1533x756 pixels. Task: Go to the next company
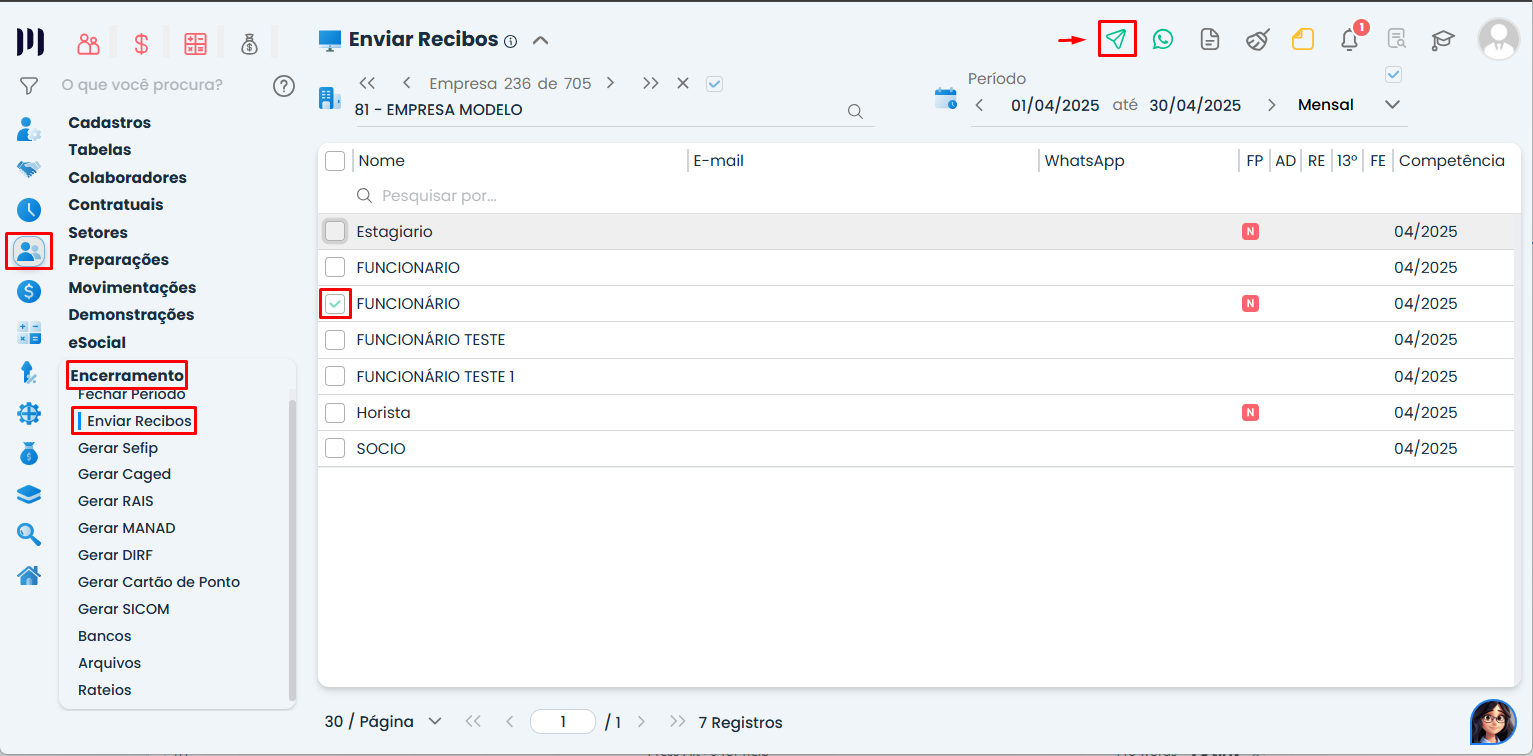(610, 84)
